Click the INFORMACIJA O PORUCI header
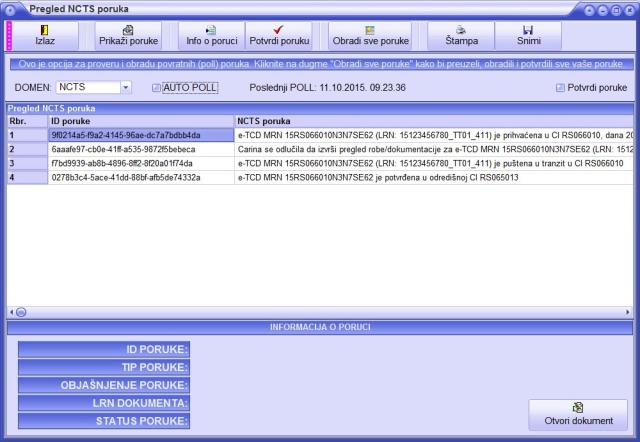The image size is (640, 442). point(320,327)
